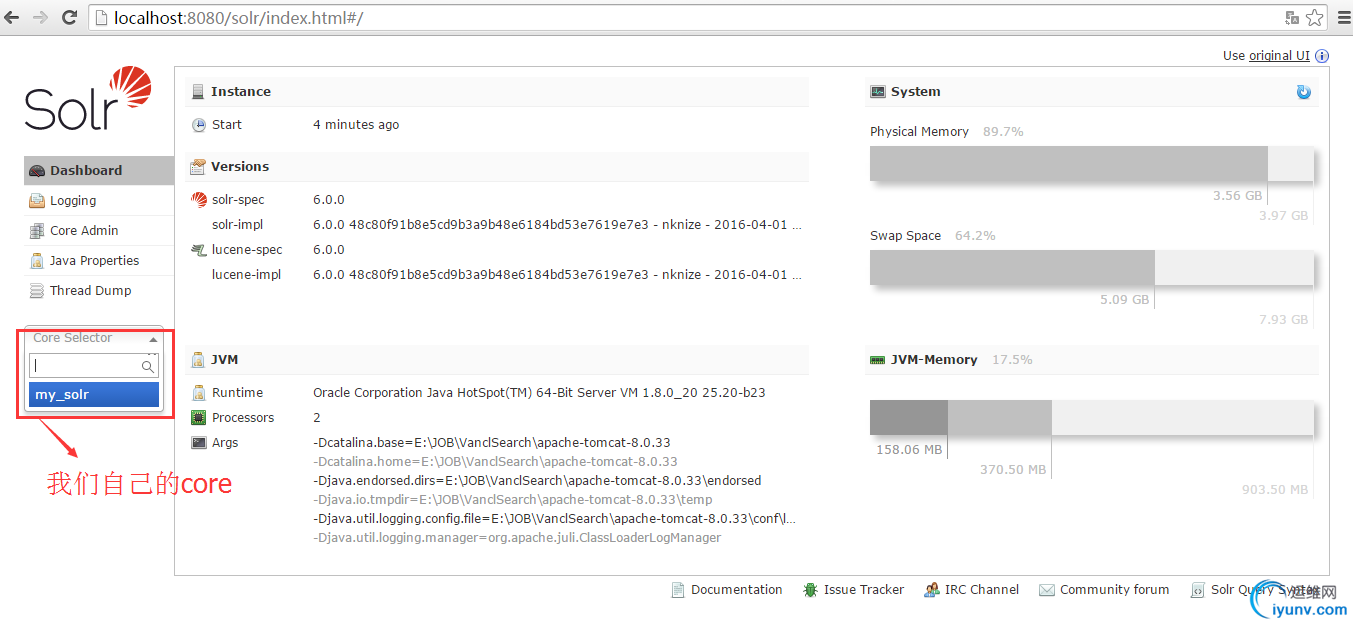Click the 370.50 MB JVM memory value
Image resolution: width=1353 pixels, height=626 pixels.
[1013, 470]
